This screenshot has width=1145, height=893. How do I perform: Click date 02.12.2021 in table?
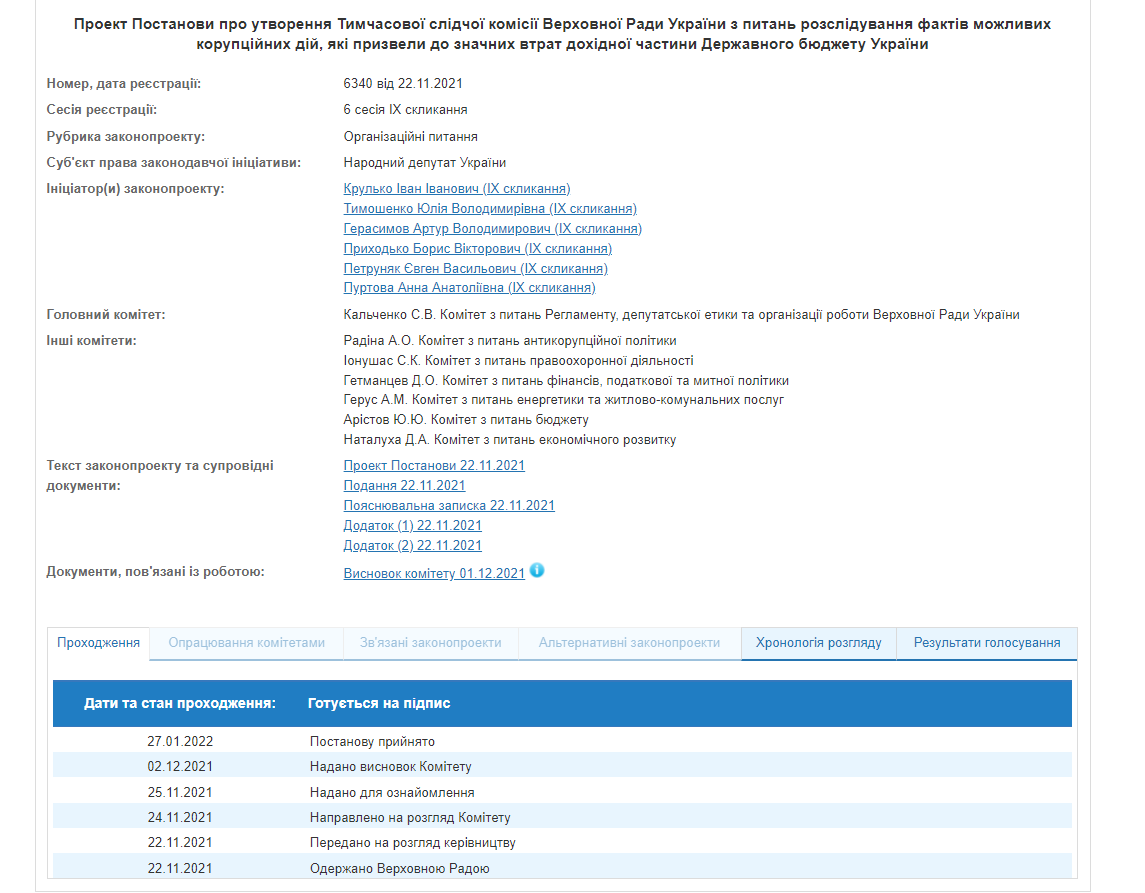(x=180, y=766)
